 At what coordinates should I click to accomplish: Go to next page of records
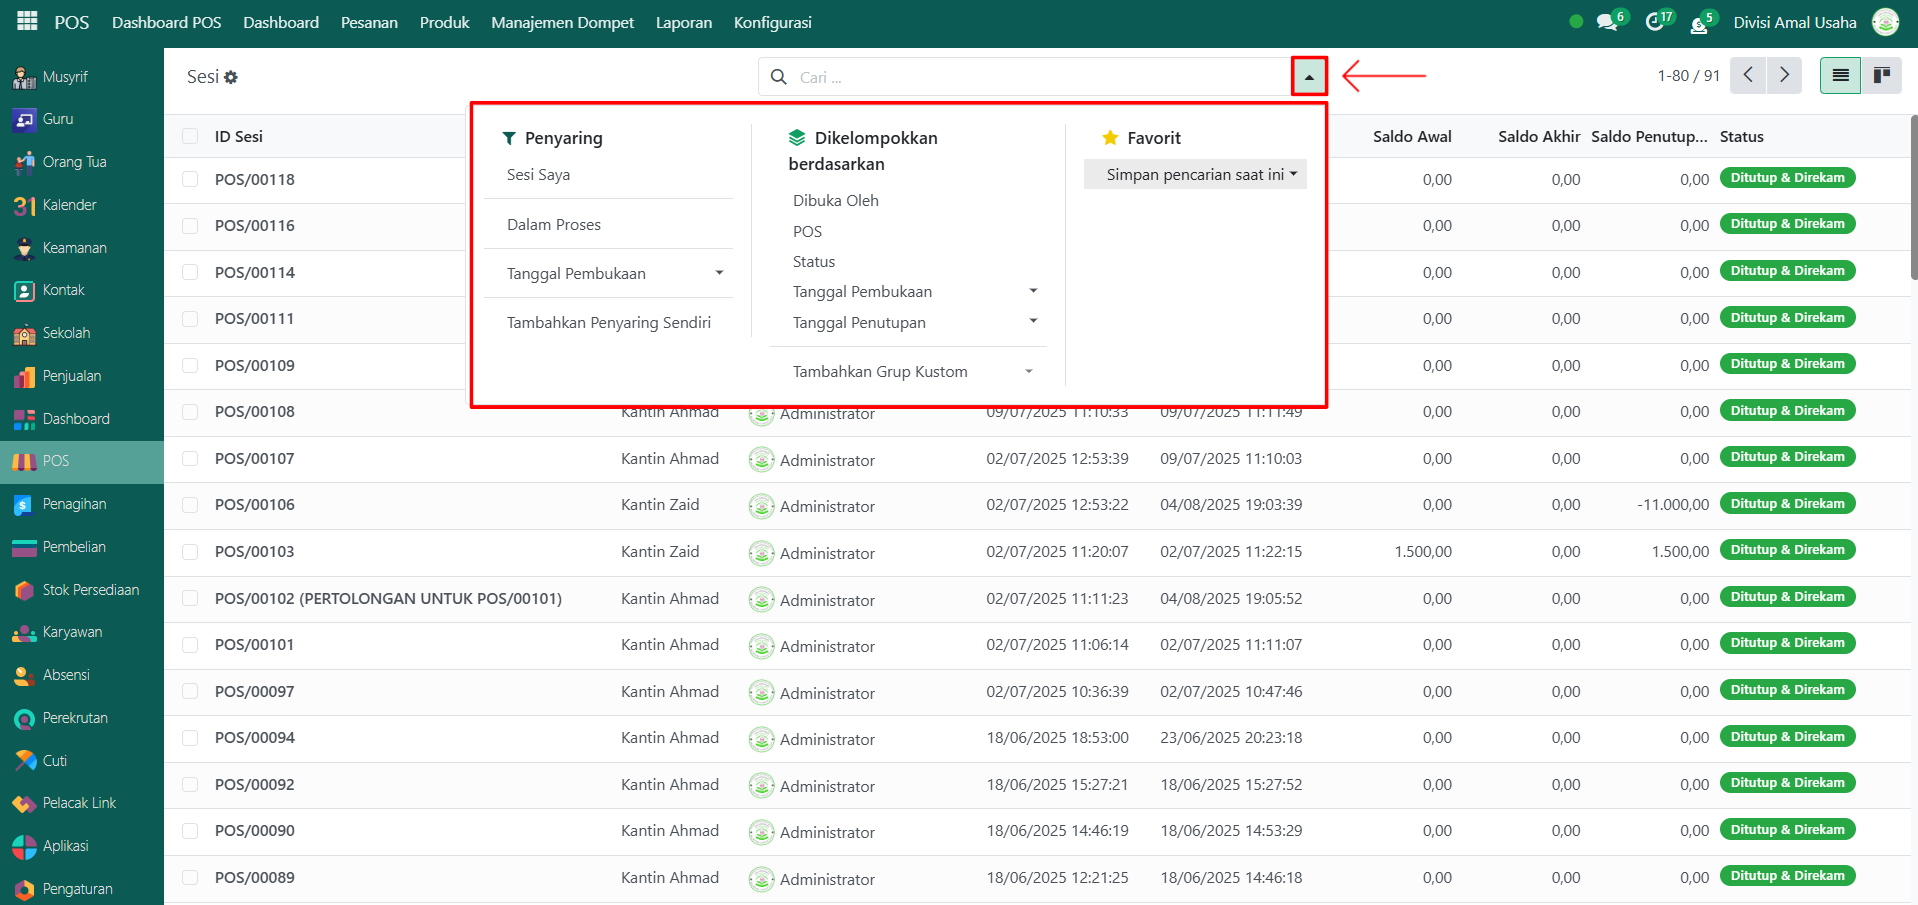click(1784, 75)
